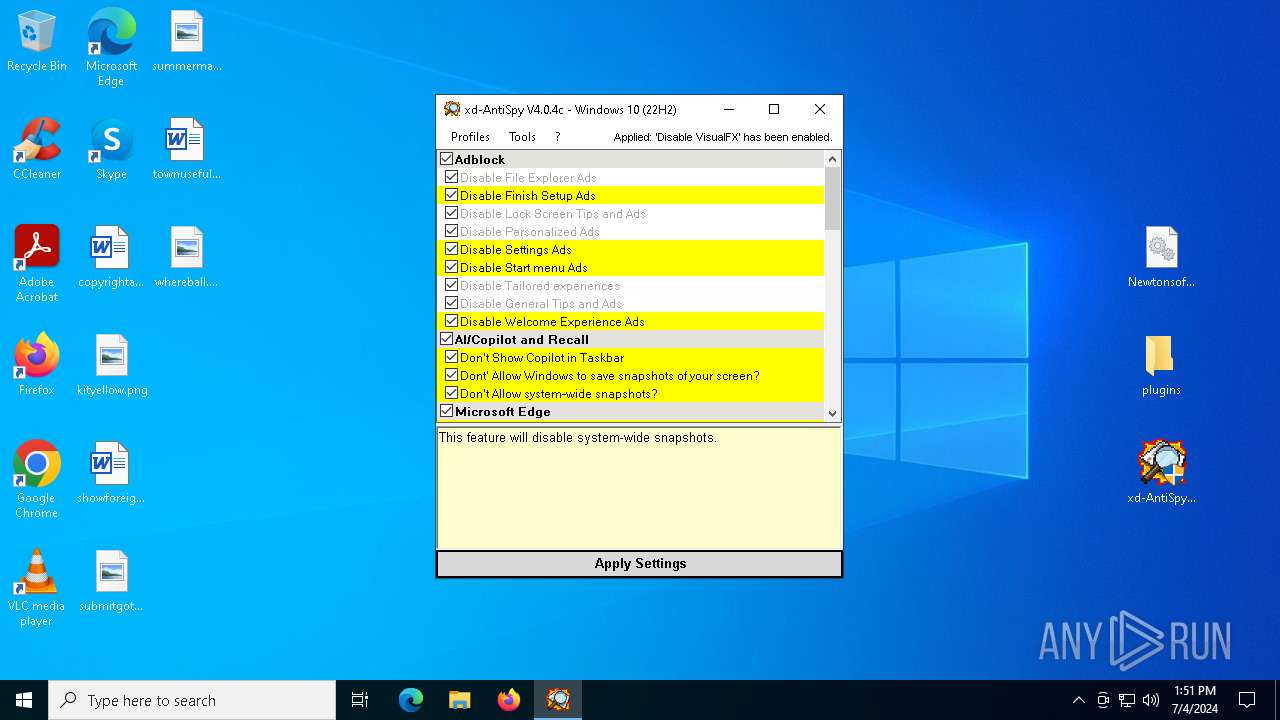Toggle the Adblock category checkbox
1280x720 pixels.
447,159
